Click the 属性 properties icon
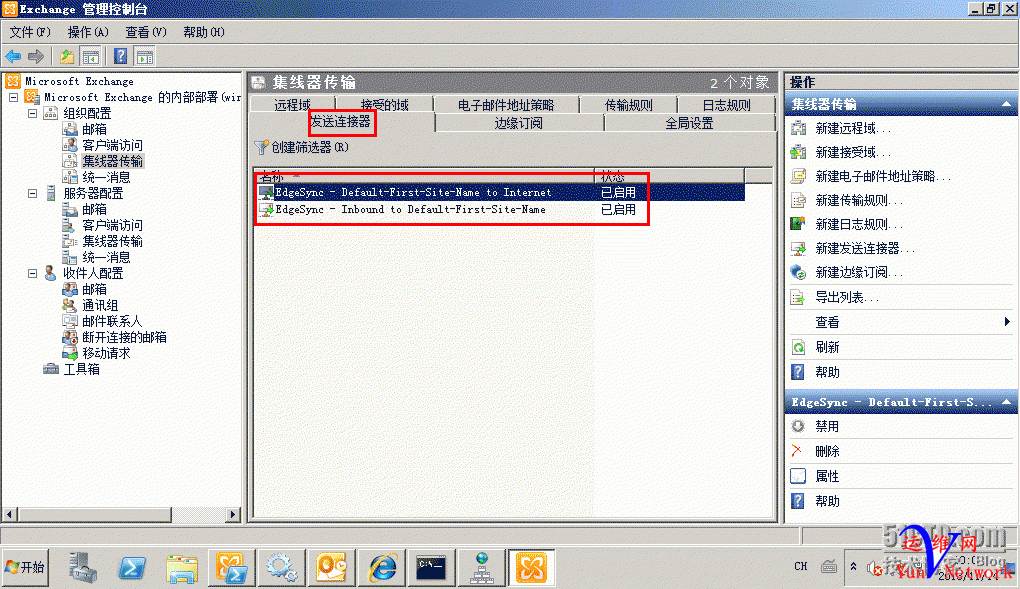This screenshot has height=589, width=1020. pos(798,476)
